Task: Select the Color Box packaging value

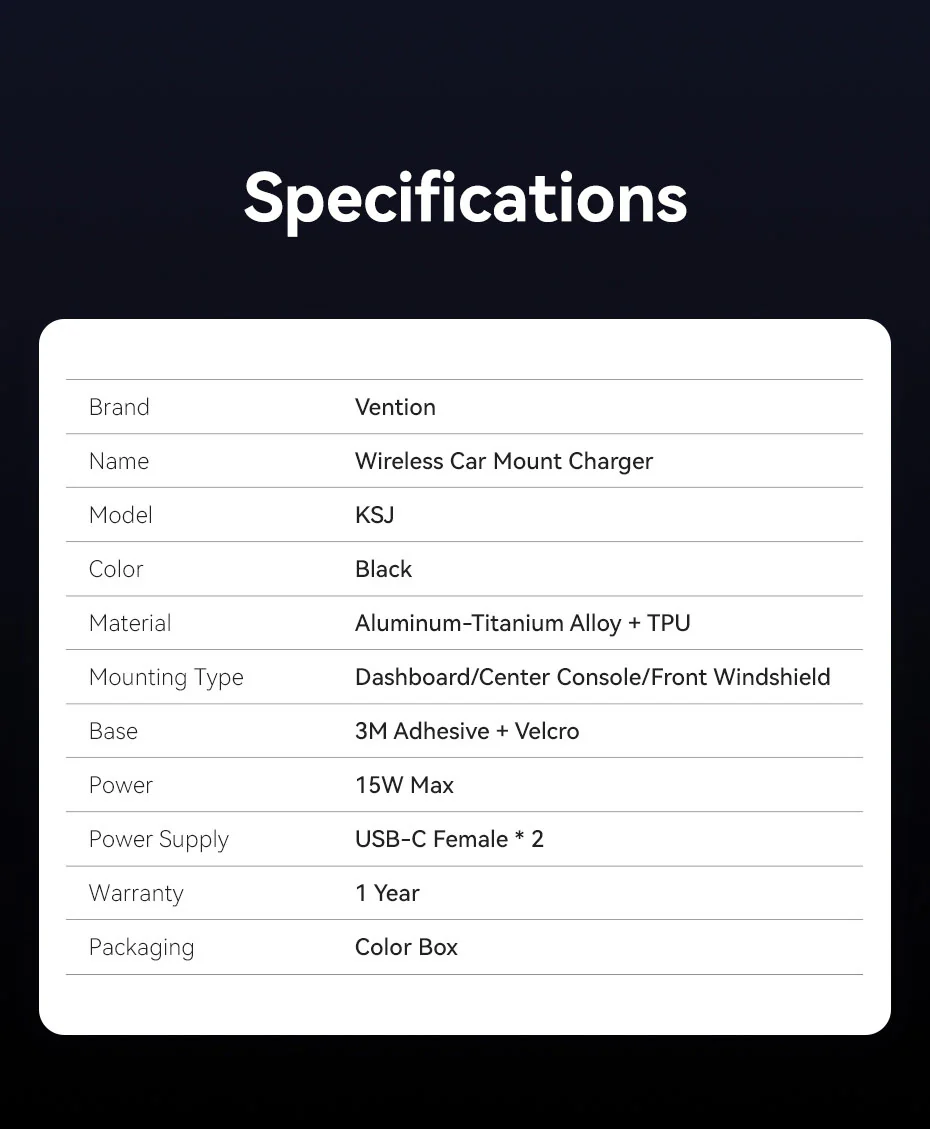Action: pos(406,947)
